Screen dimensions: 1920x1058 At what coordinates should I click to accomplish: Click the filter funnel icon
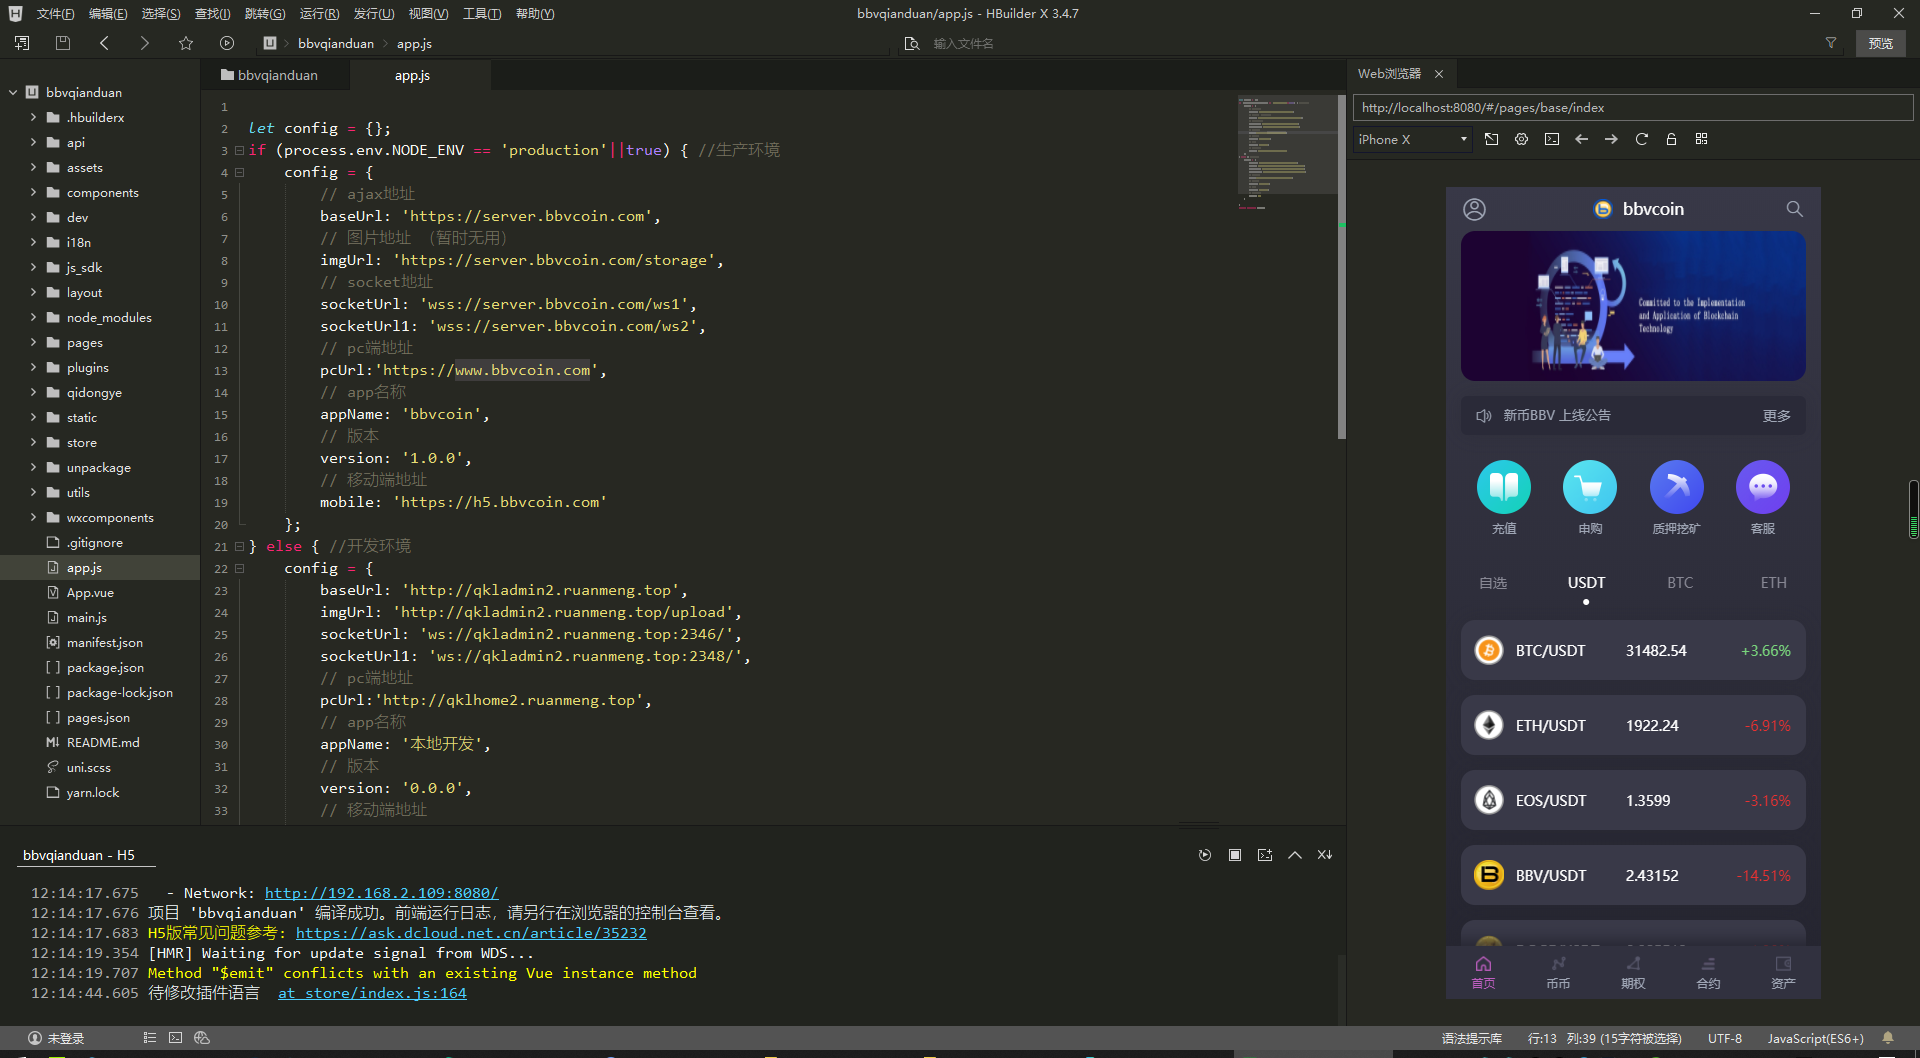[1831, 43]
